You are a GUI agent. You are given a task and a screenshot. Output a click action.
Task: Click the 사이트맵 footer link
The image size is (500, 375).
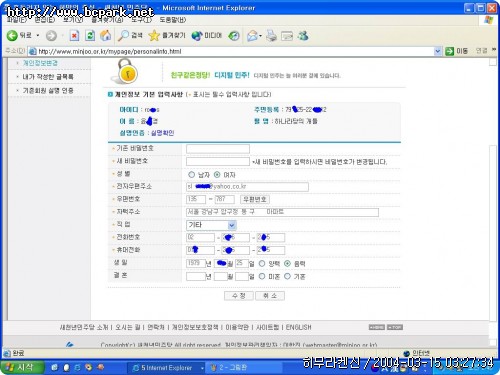click(267, 327)
